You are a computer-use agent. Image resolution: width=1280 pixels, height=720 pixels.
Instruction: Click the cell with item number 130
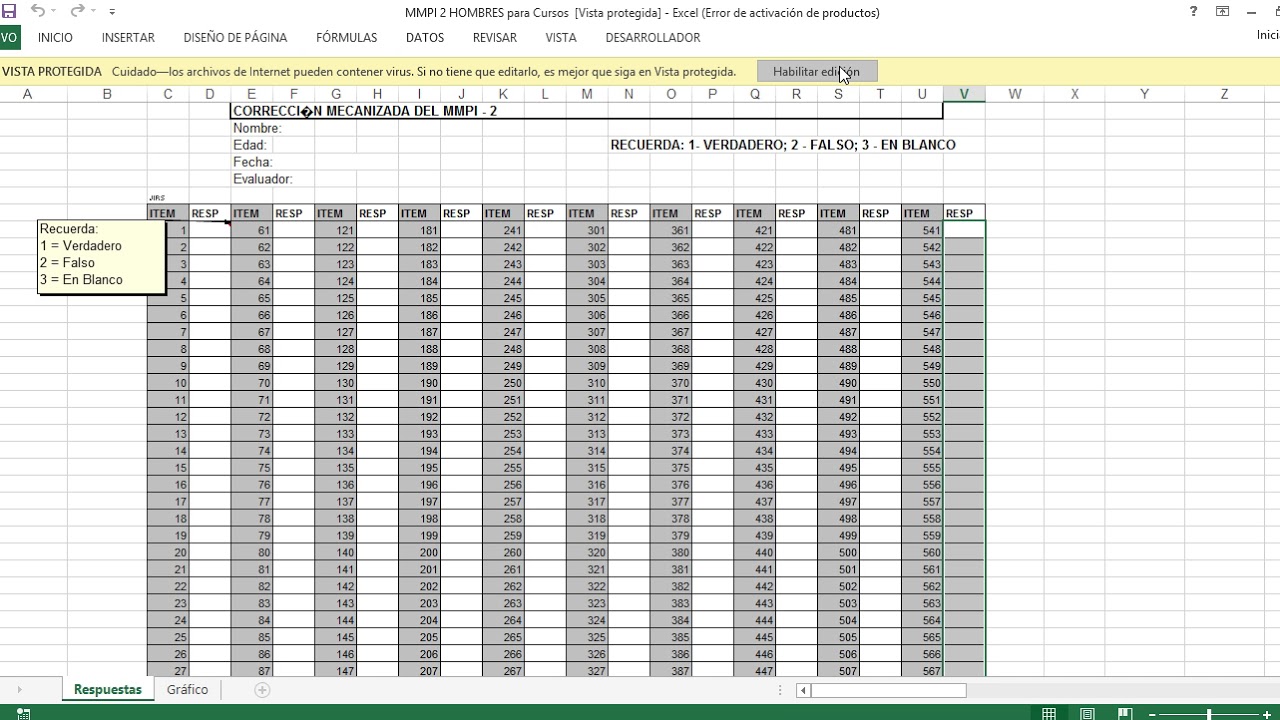pos(335,383)
